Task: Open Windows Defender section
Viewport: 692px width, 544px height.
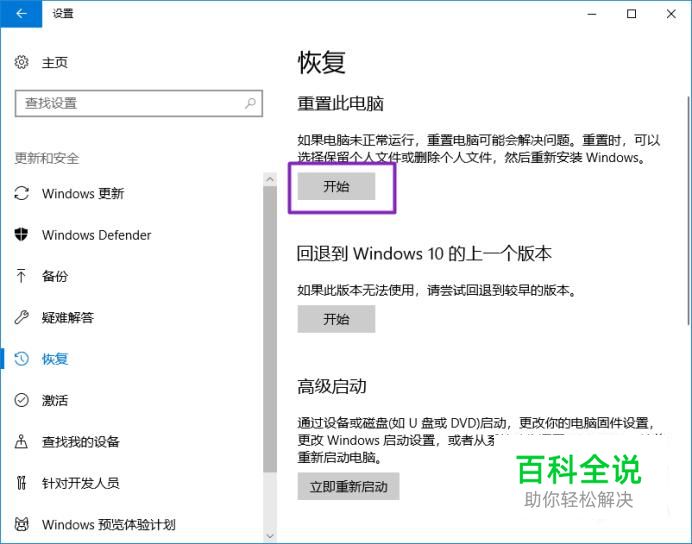Action: click(97, 235)
